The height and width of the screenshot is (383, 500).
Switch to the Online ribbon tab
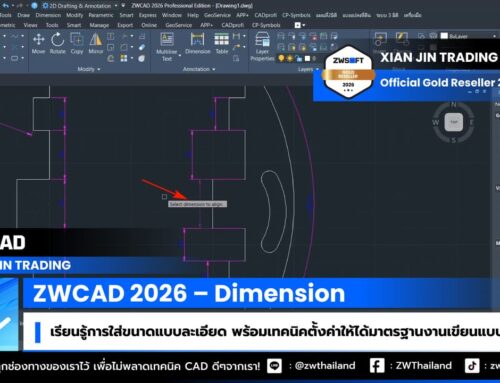click(x=149, y=25)
